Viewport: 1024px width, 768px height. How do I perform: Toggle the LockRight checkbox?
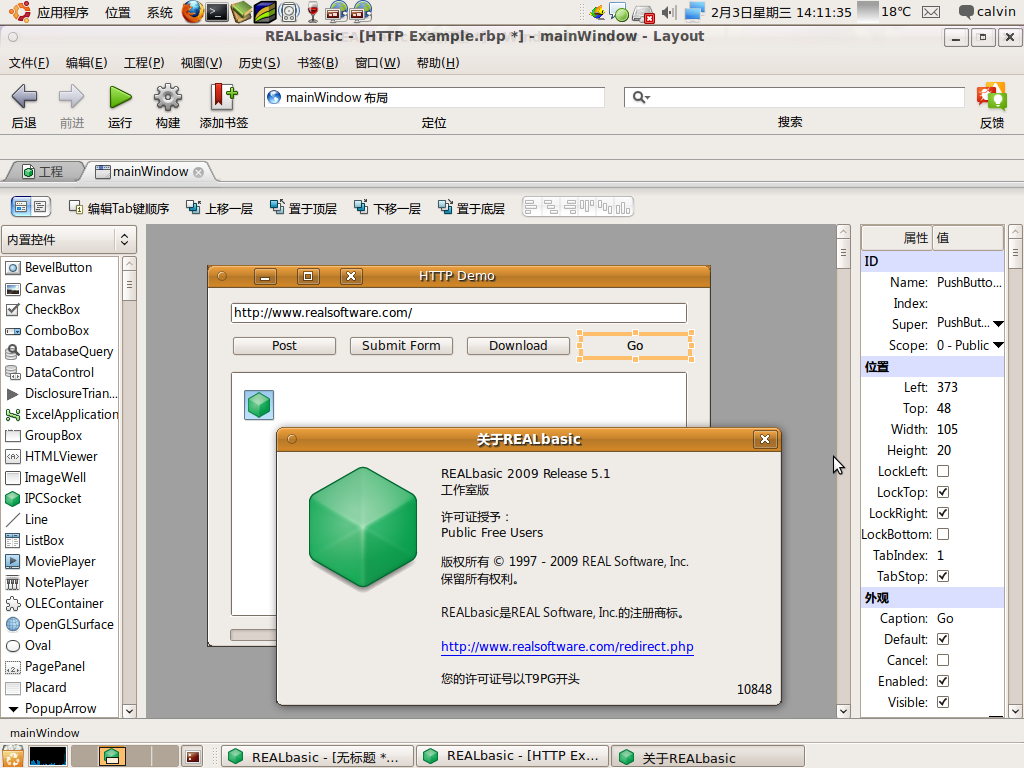pos(943,513)
